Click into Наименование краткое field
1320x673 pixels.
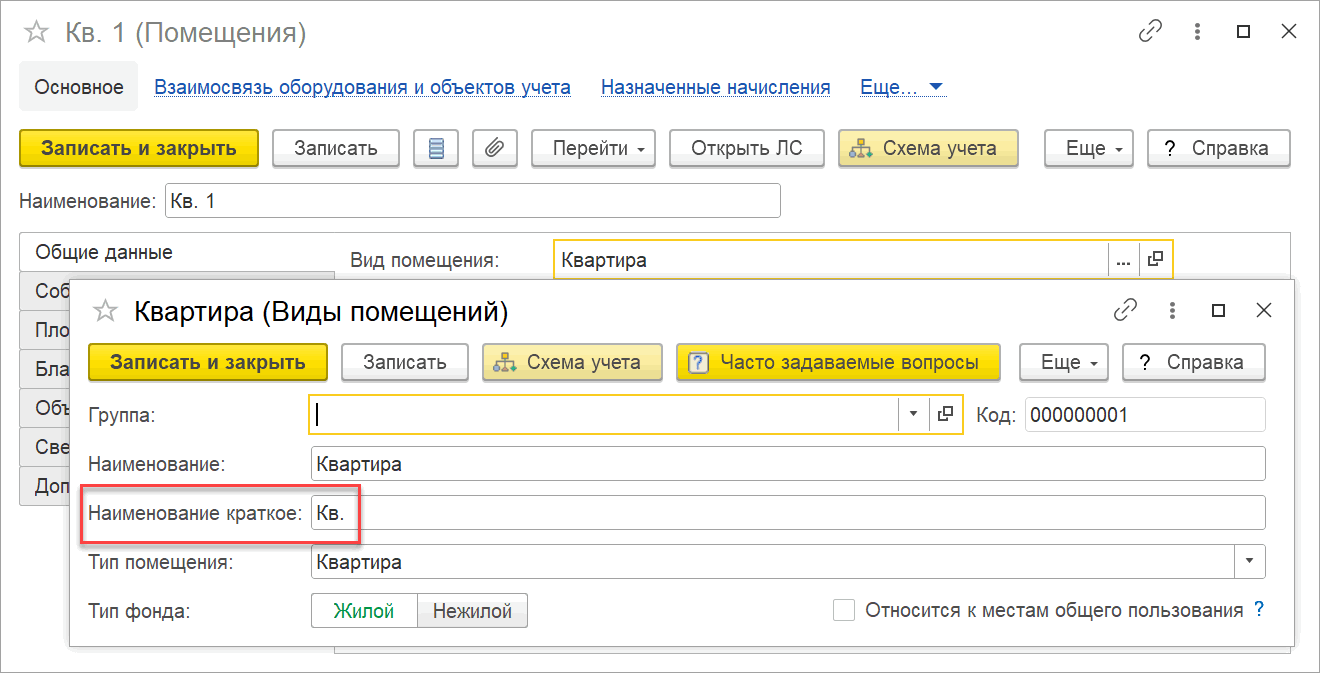[787, 513]
